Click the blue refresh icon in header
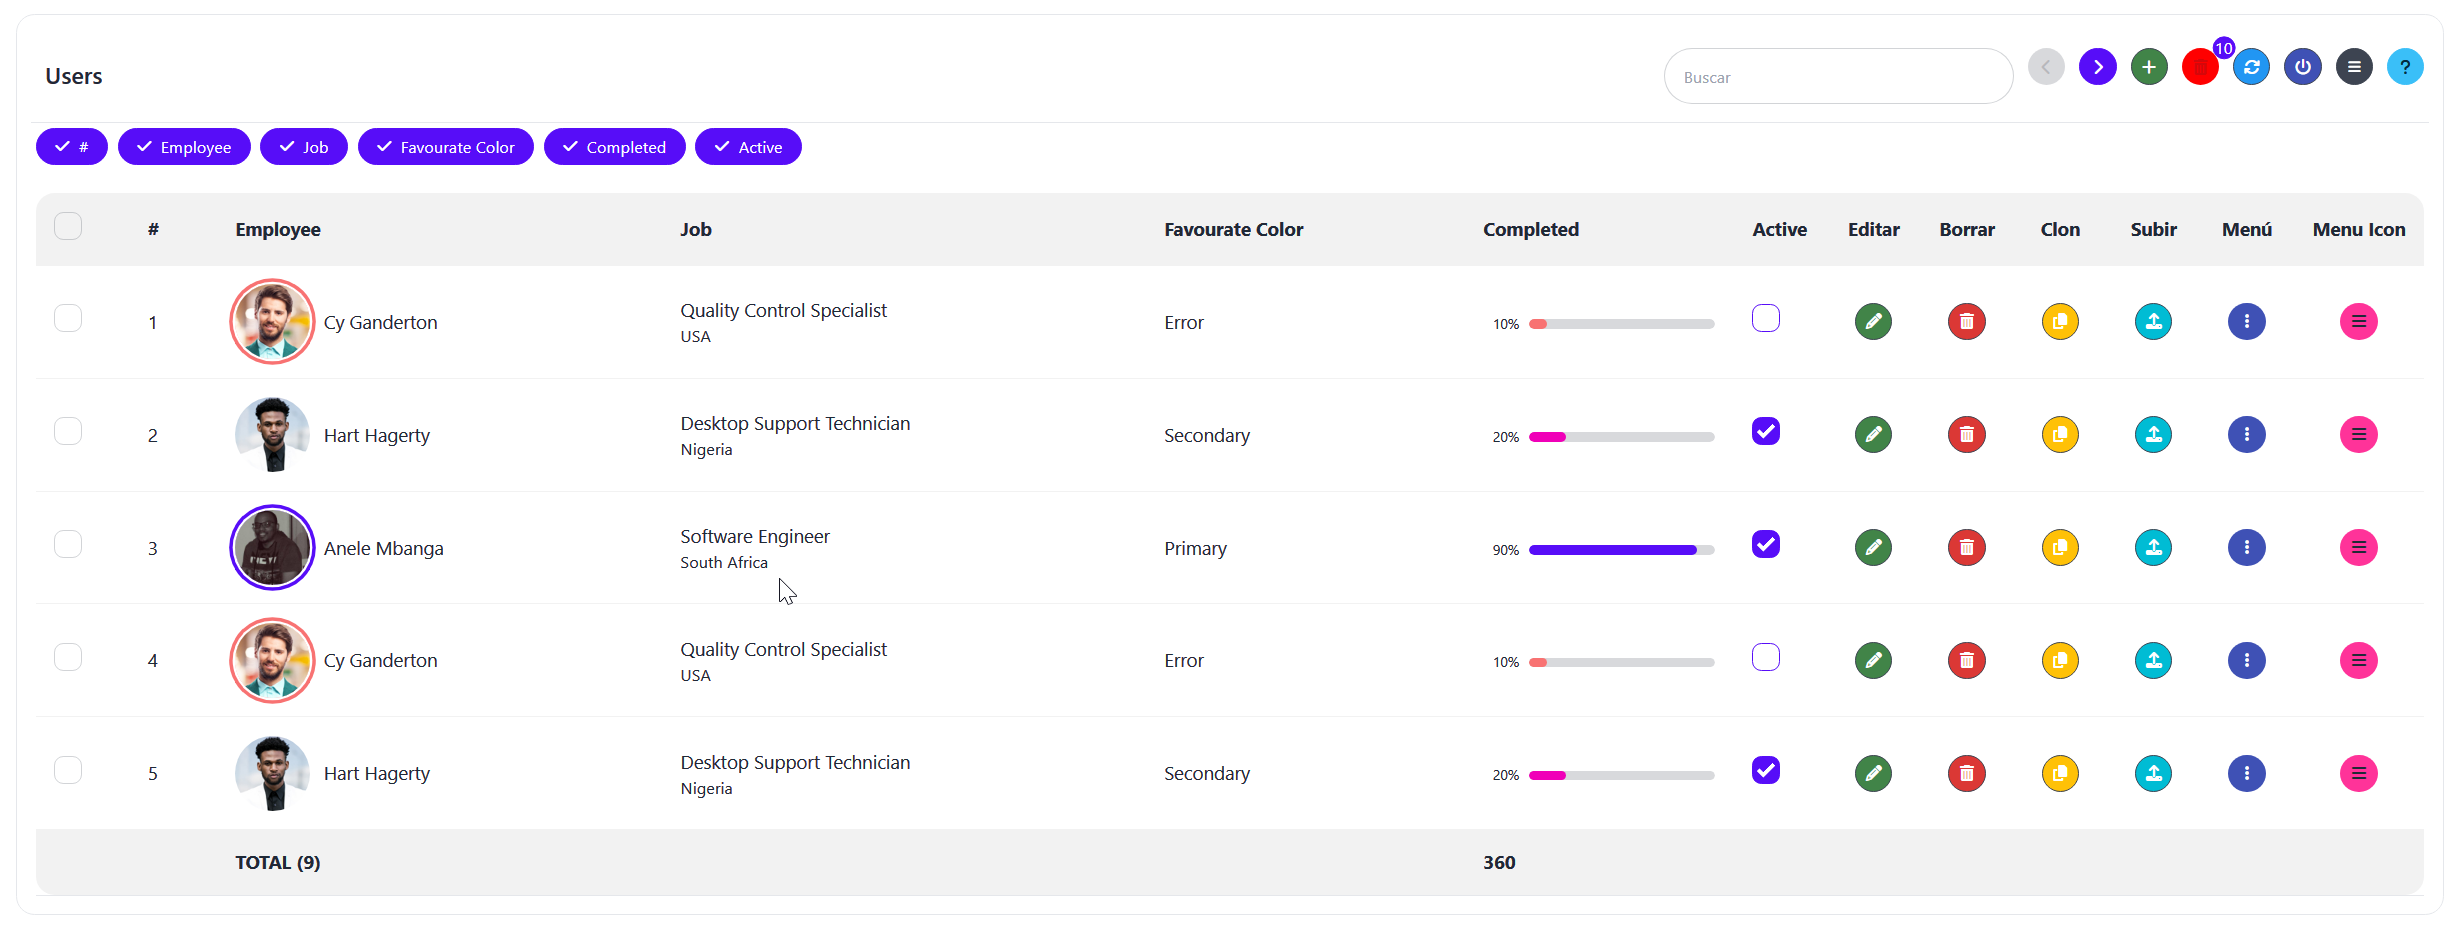Image resolution: width=2453 pixels, height=929 pixels. pos(2252,67)
